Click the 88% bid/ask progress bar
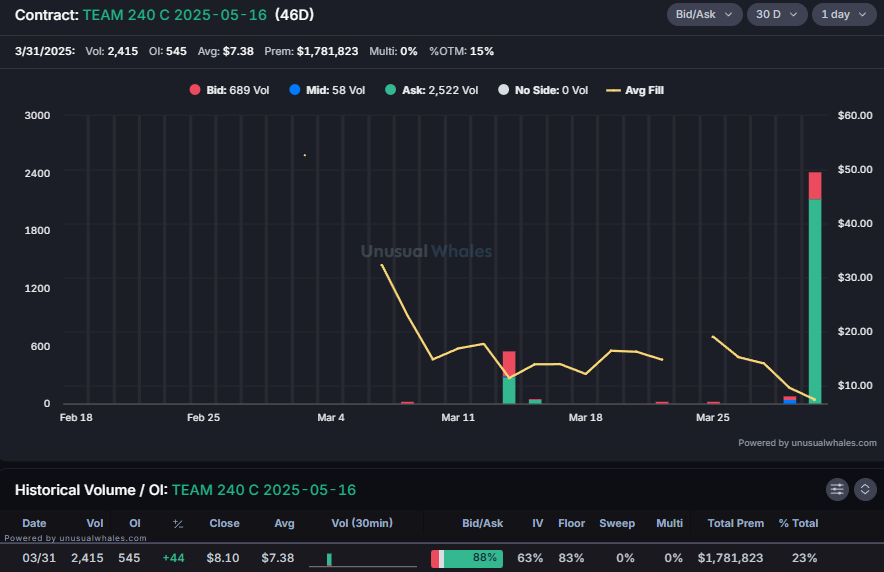The height and width of the screenshot is (572, 884). pyautogui.click(x=467, y=558)
